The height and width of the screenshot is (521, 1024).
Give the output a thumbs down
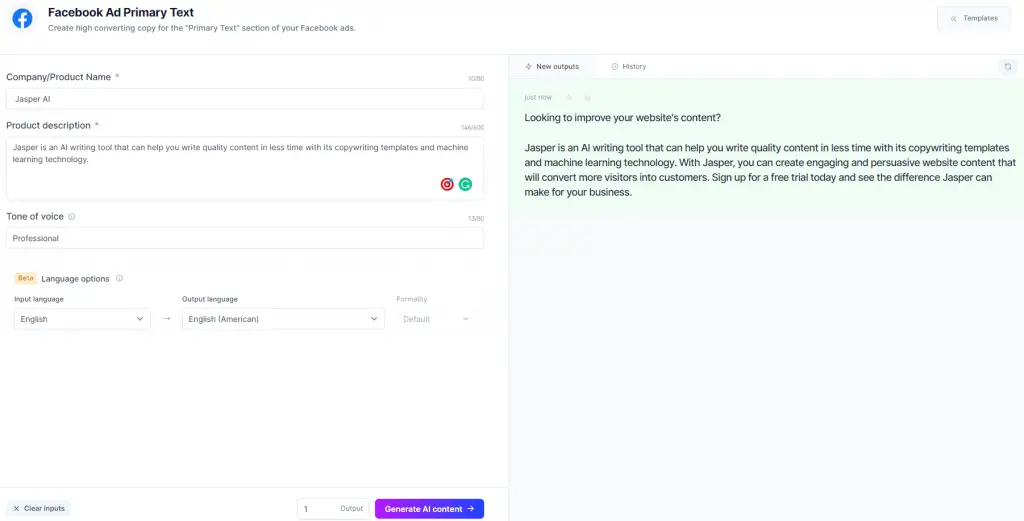(x=587, y=98)
